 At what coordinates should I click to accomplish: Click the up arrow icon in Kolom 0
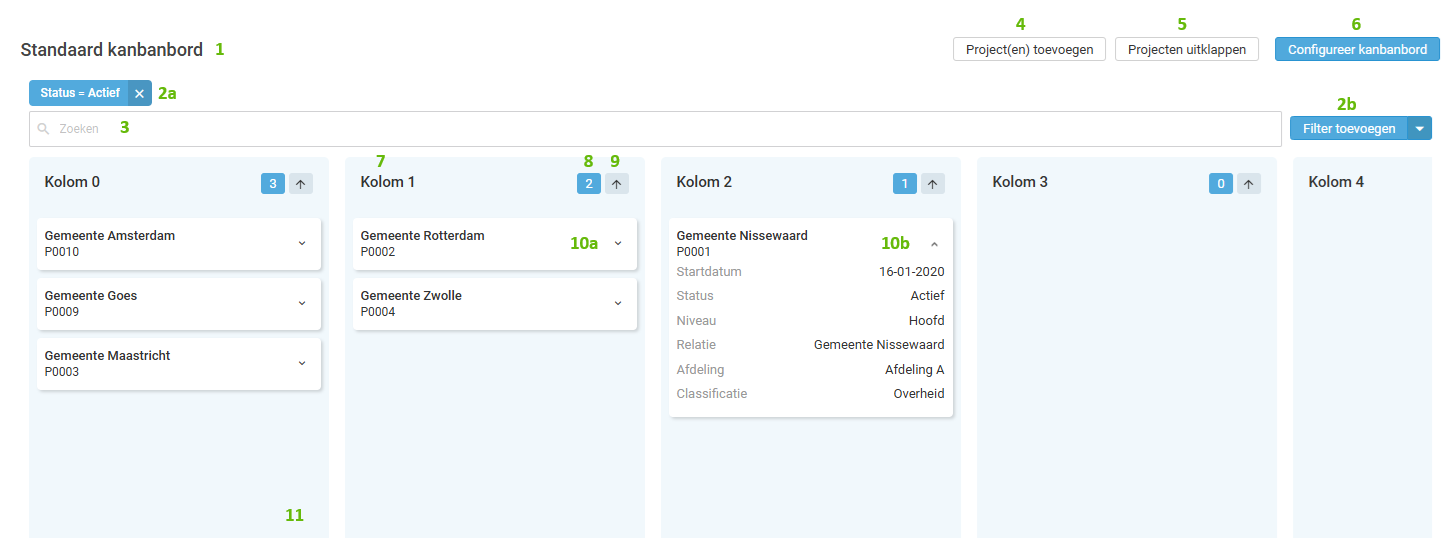point(301,183)
